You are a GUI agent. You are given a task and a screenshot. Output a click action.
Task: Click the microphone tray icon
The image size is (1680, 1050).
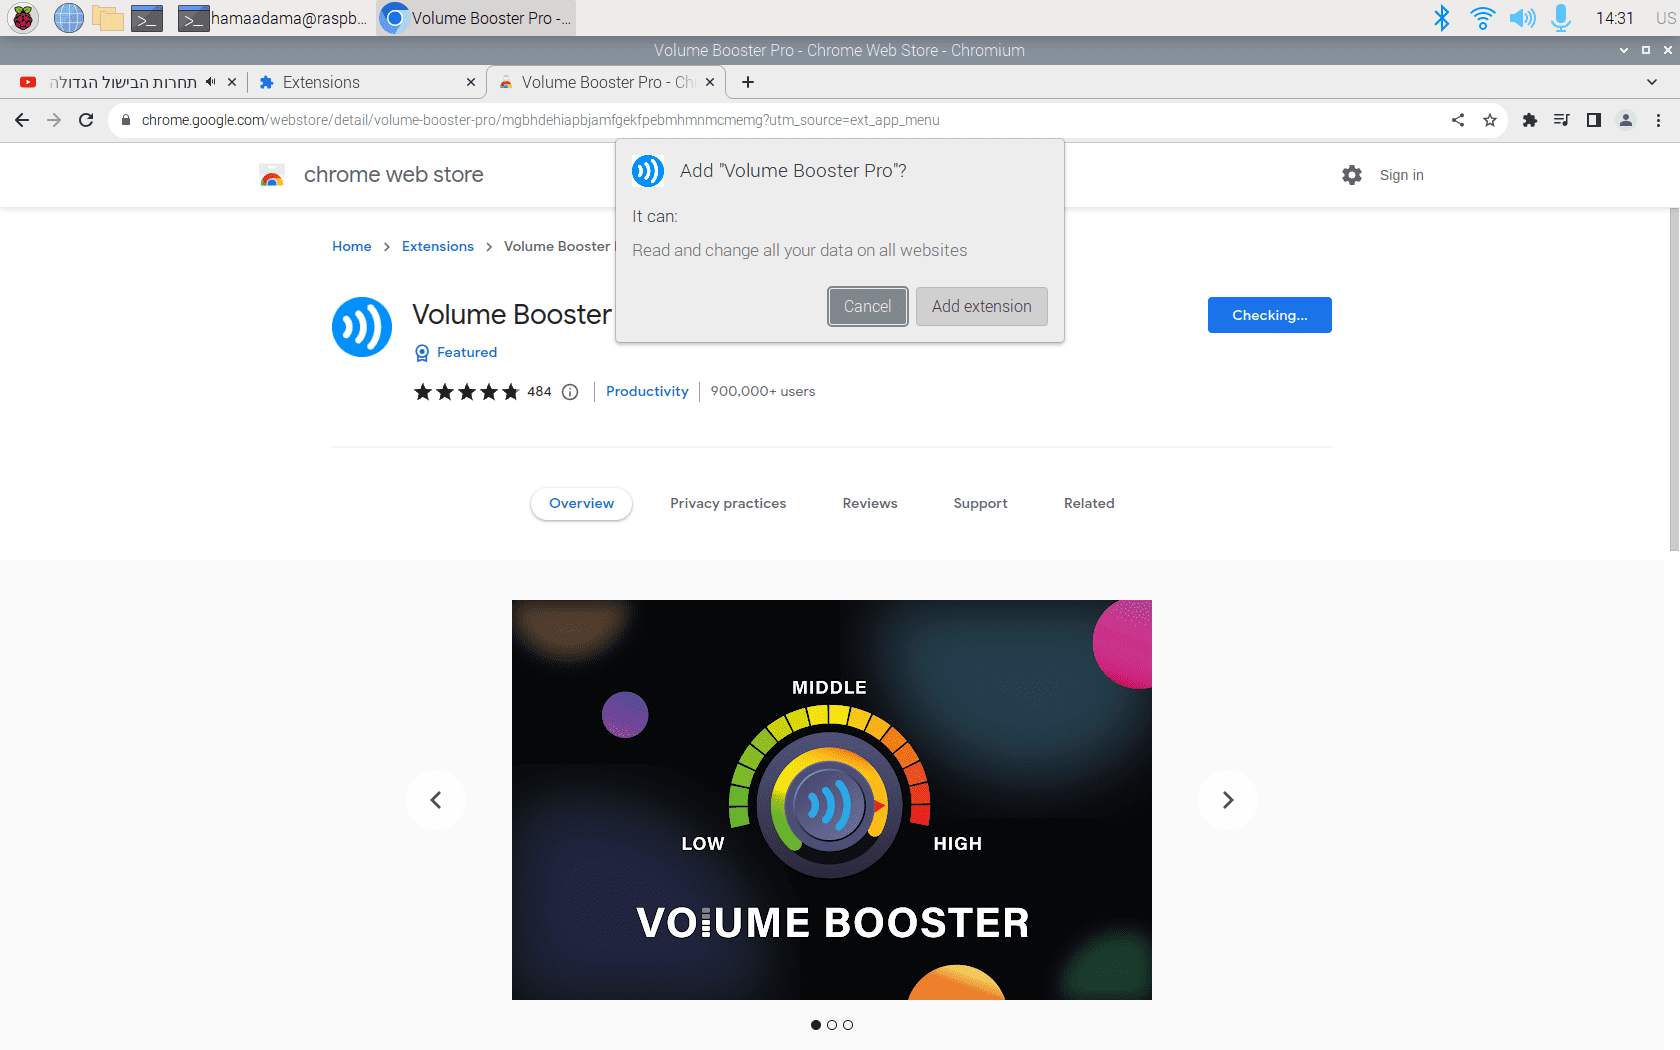1560,18
